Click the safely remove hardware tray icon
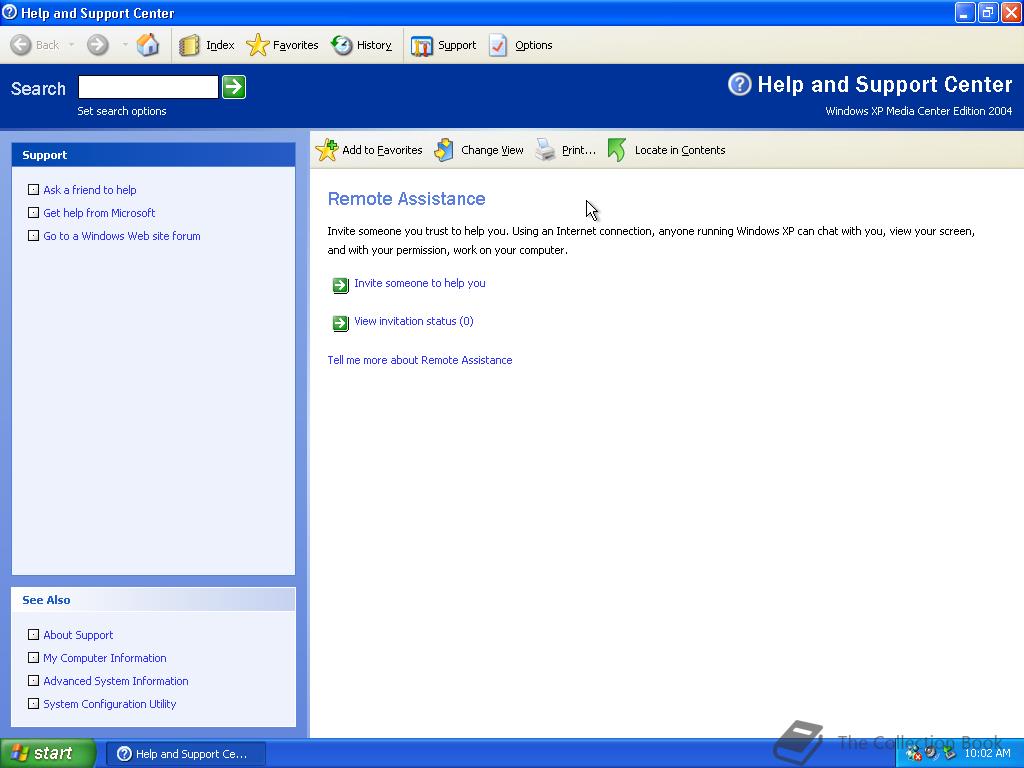The image size is (1024, 768). tap(949, 754)
